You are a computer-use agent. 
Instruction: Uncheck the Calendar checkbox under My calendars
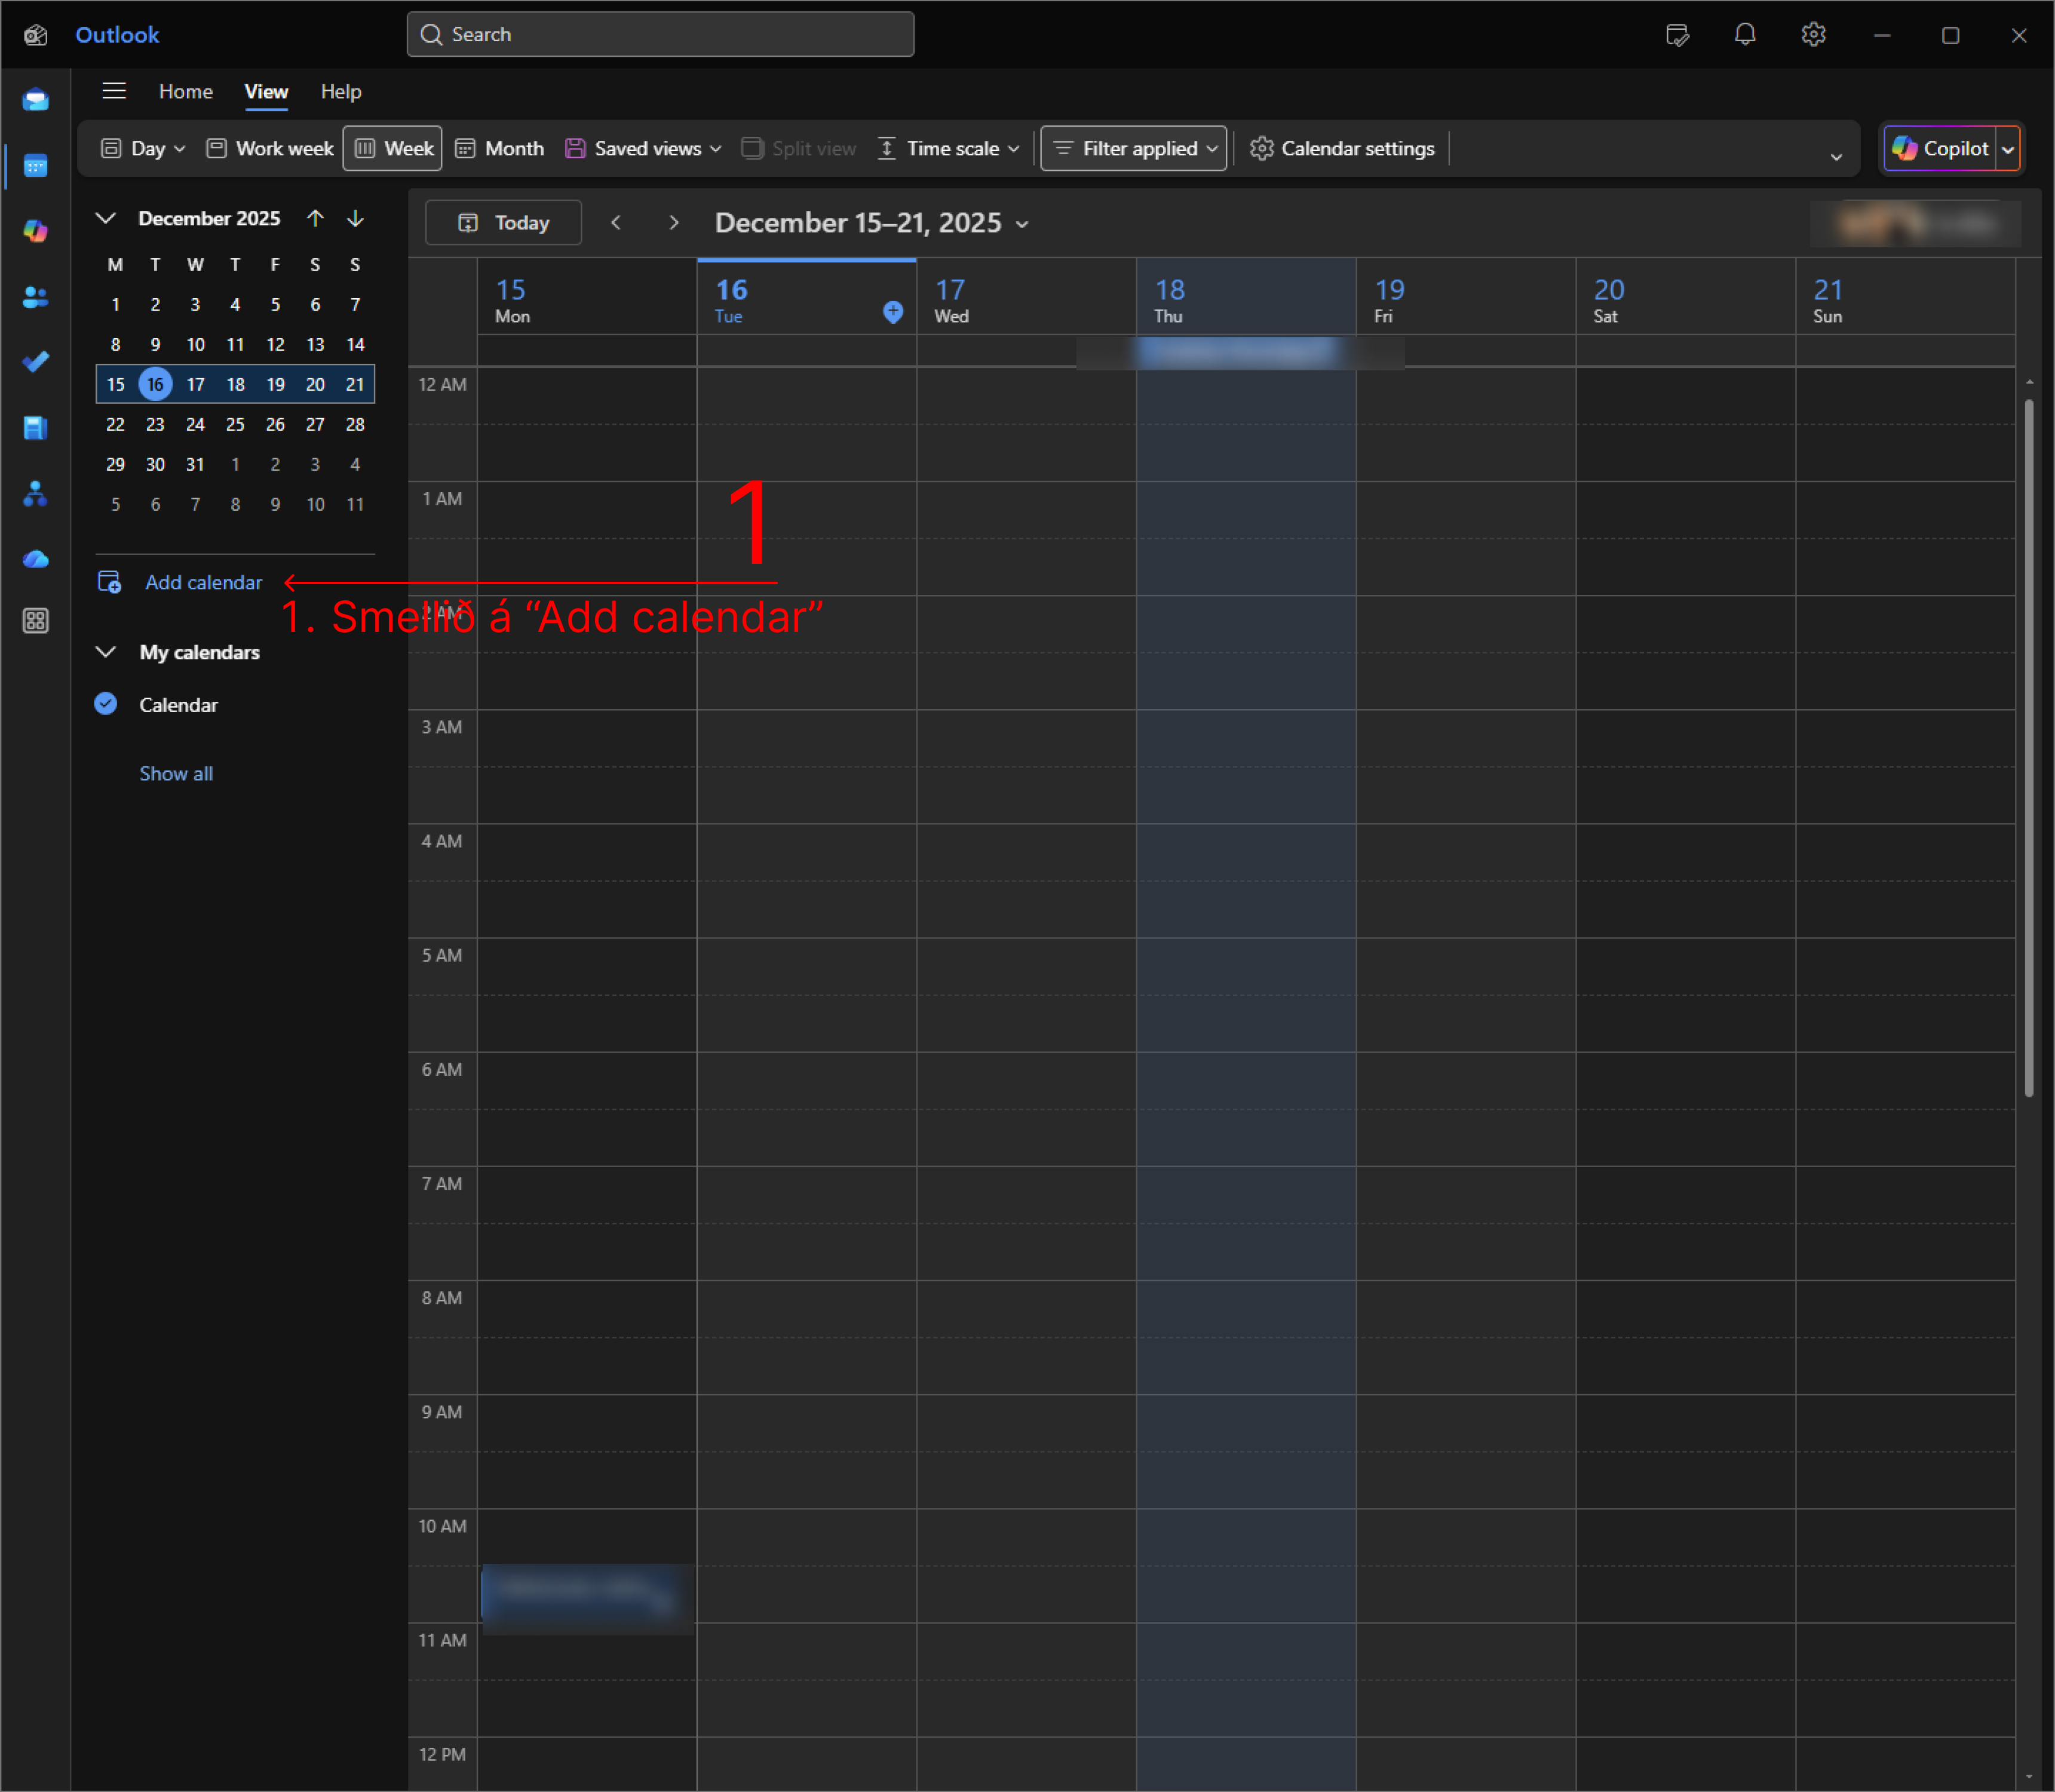pos(106,704)
